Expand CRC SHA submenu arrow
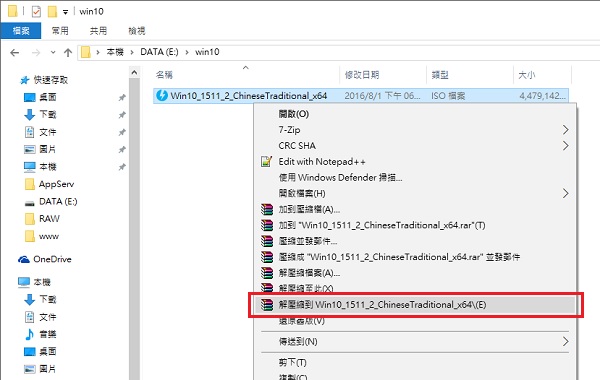 coord(566,146)
